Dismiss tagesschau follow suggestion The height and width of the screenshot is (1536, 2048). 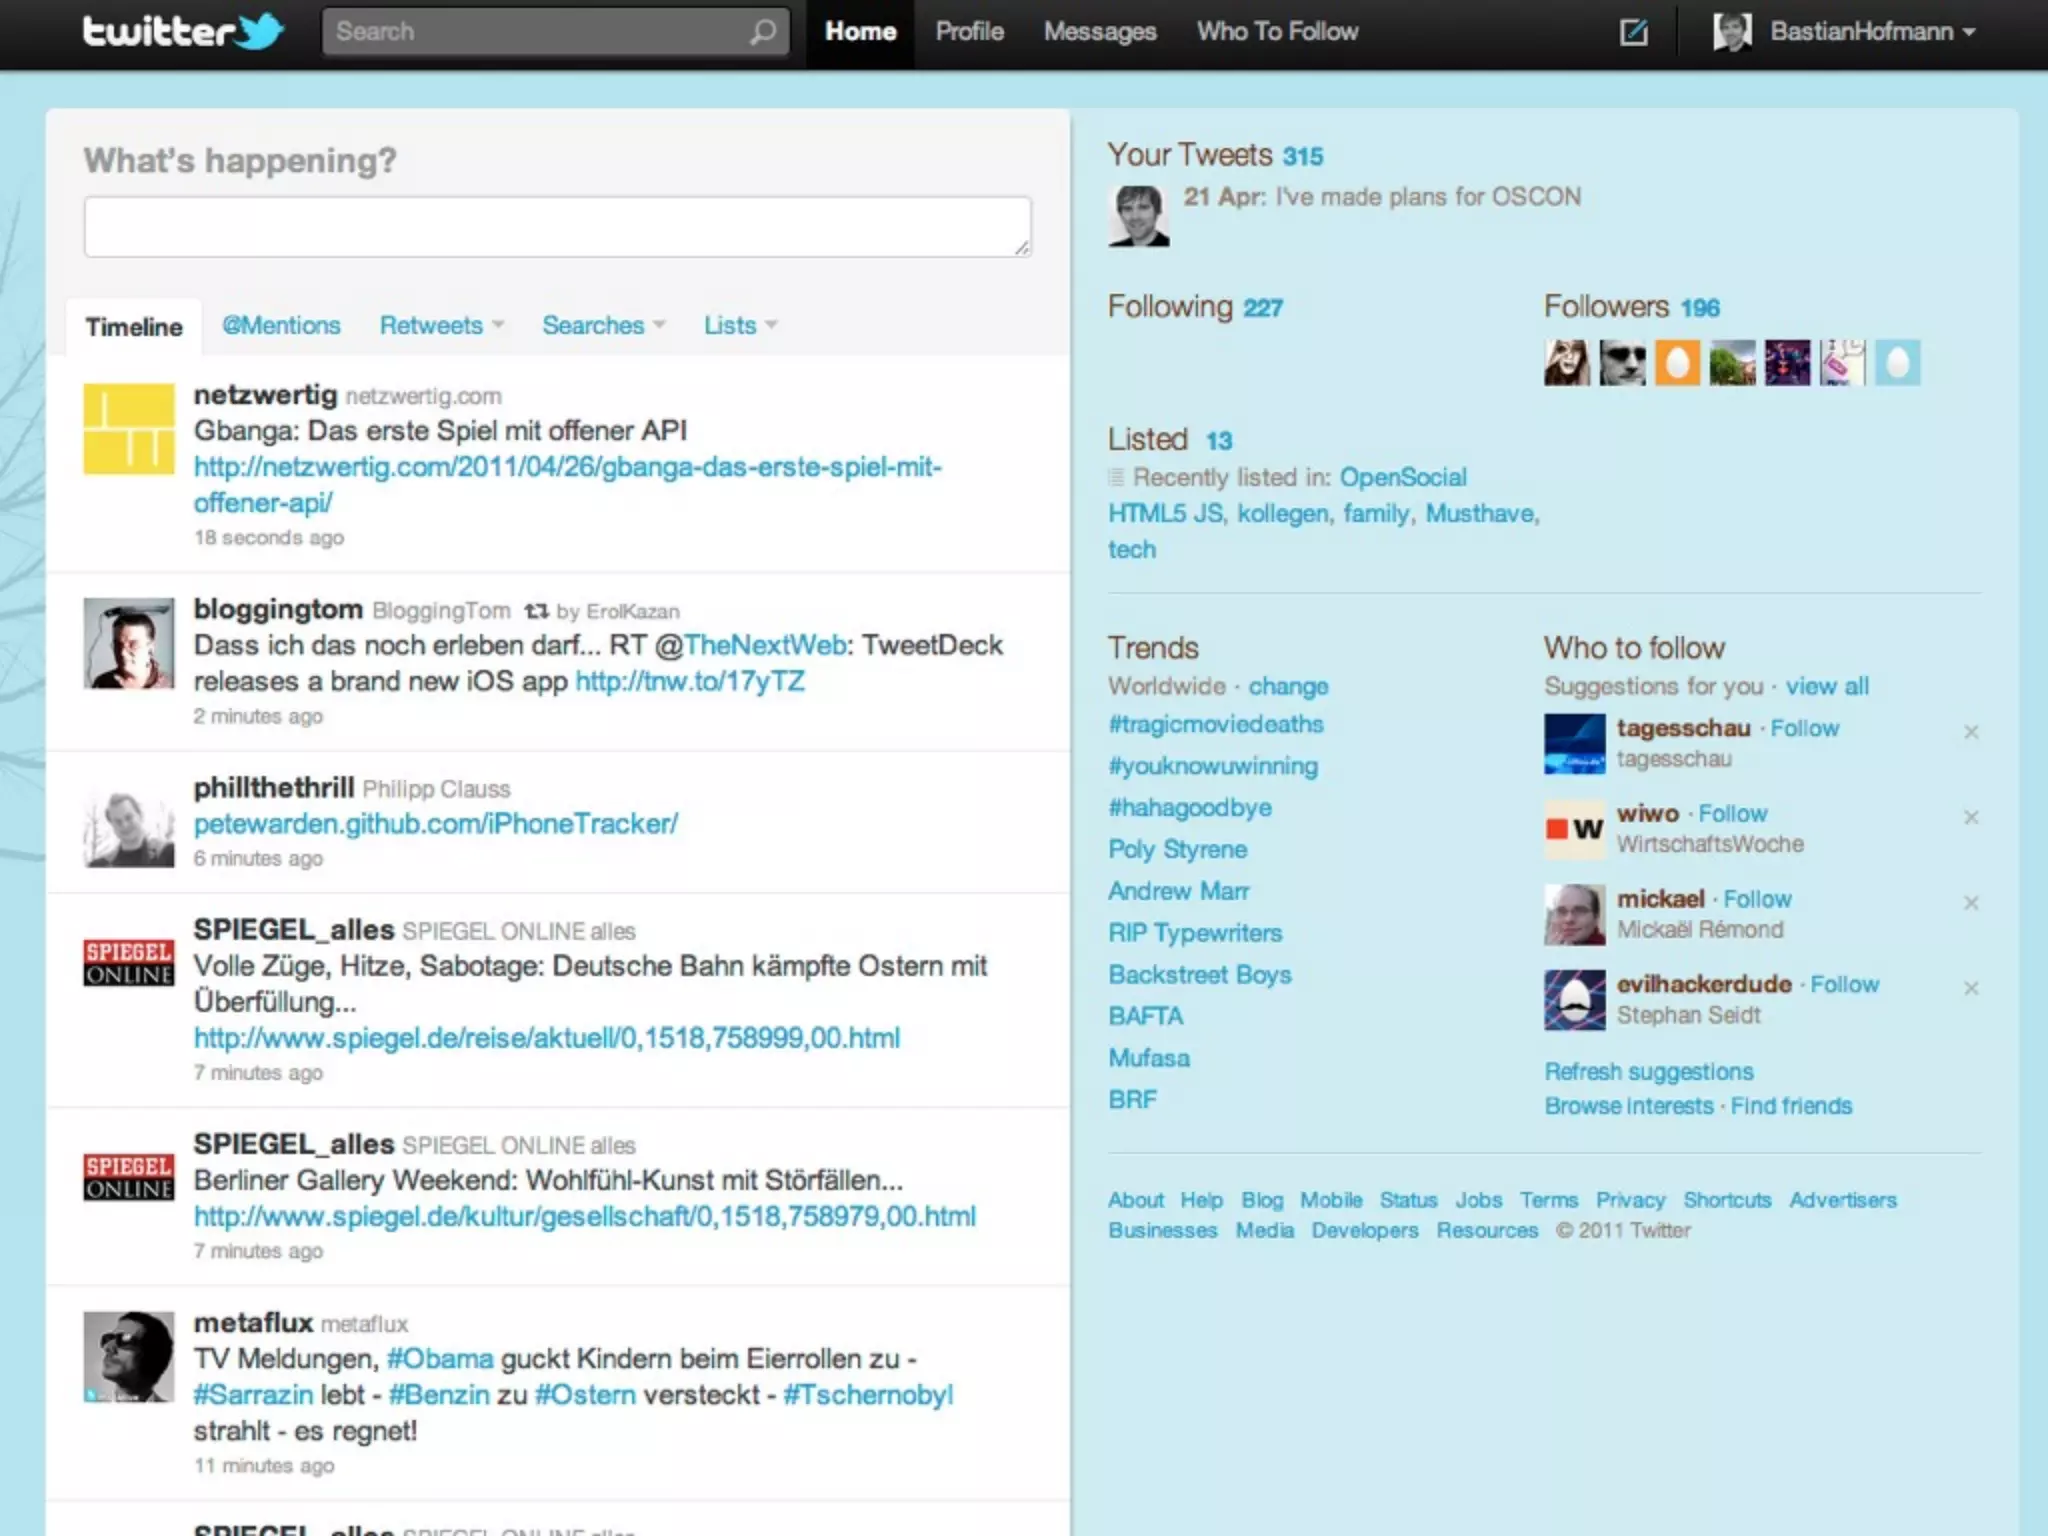click(1970, 732)
